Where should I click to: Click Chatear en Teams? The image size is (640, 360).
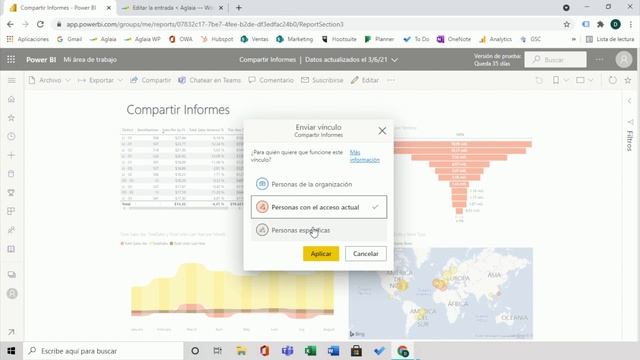pyautogui.click(x=209, y=80)
